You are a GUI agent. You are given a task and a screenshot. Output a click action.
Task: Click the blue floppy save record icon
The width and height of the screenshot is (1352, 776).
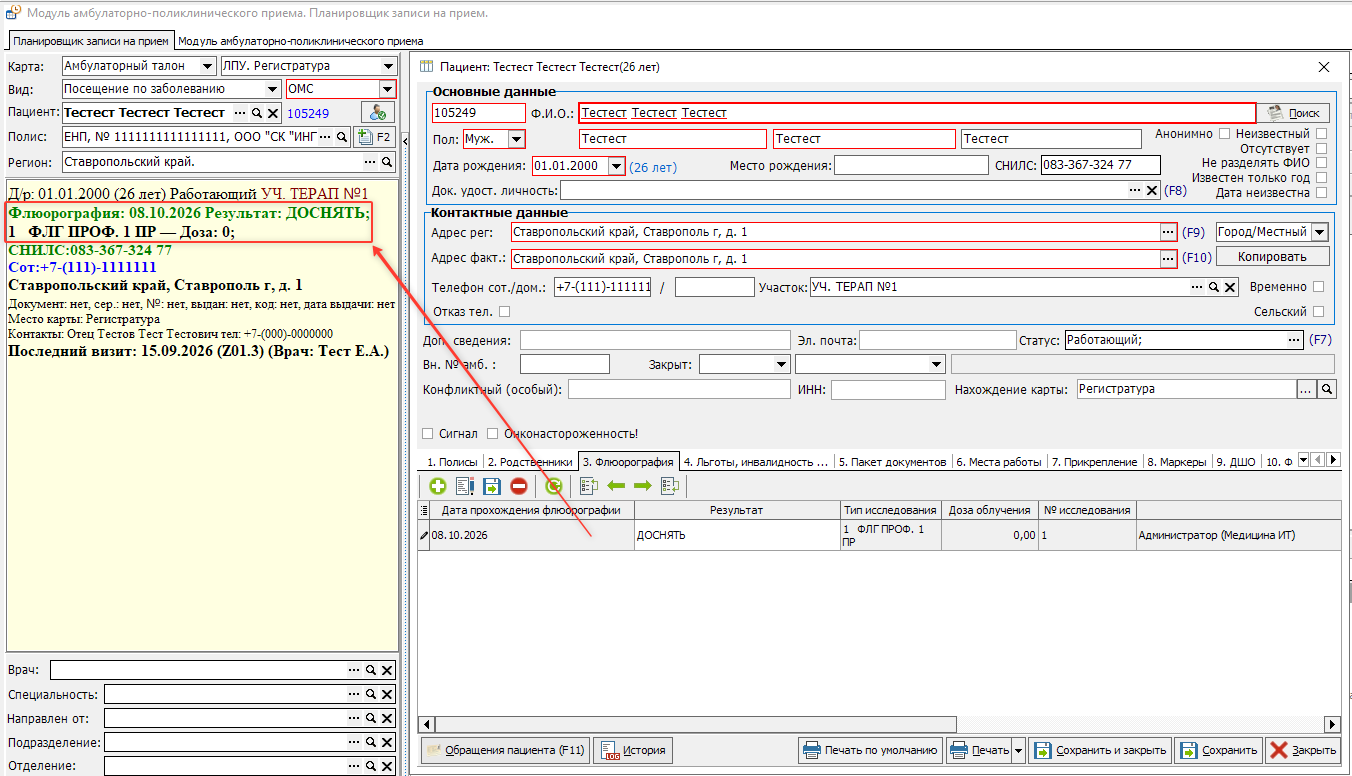tap(491, 486)
